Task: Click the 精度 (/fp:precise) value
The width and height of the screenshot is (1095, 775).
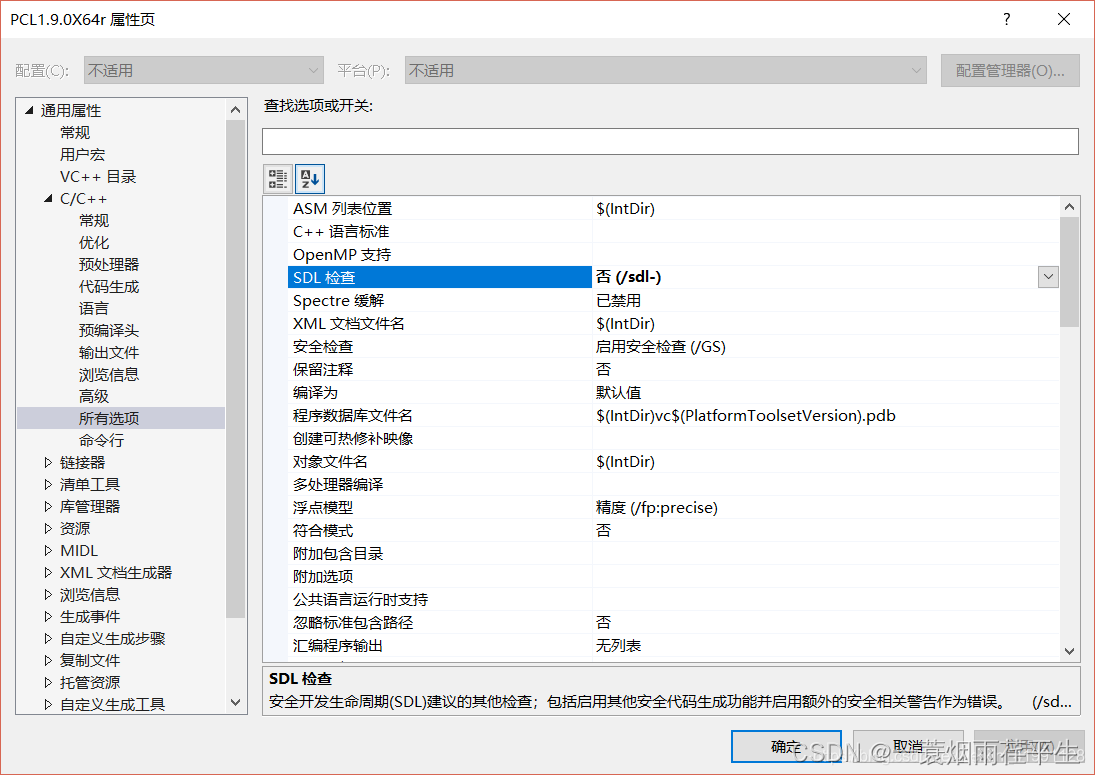Action: 656,508
